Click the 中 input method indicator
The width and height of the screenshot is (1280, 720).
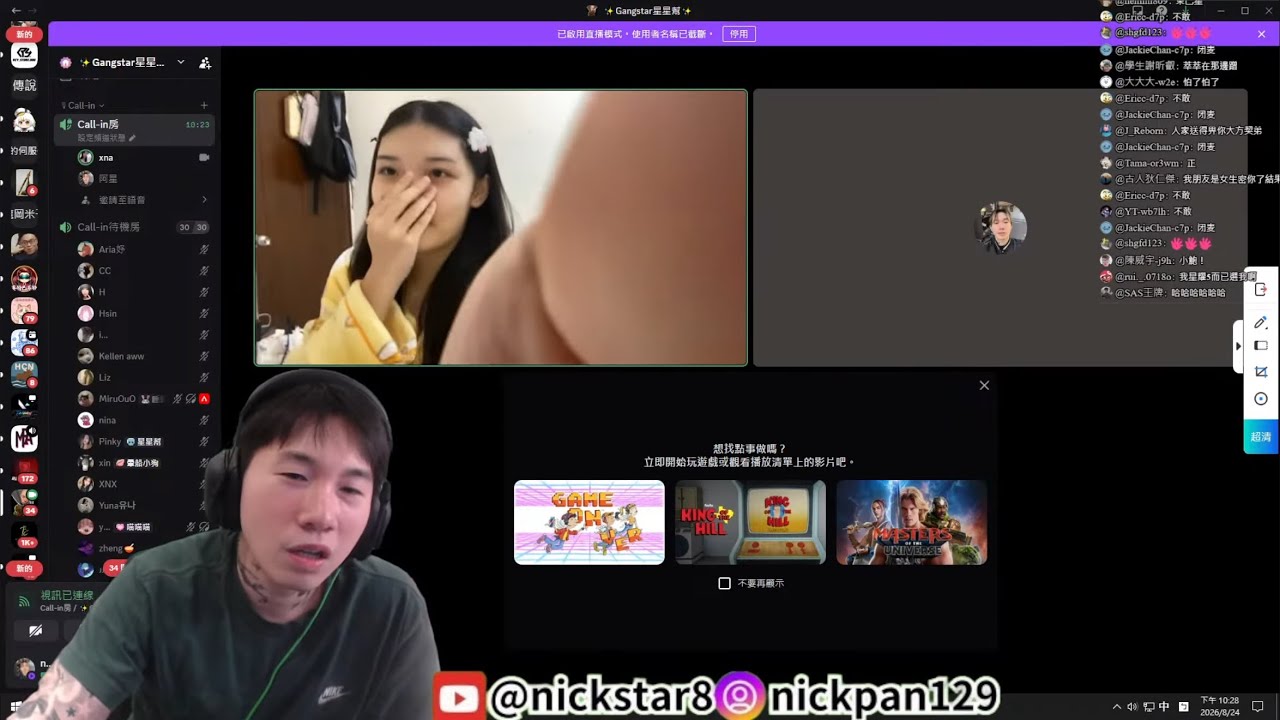coord(1164,707)
